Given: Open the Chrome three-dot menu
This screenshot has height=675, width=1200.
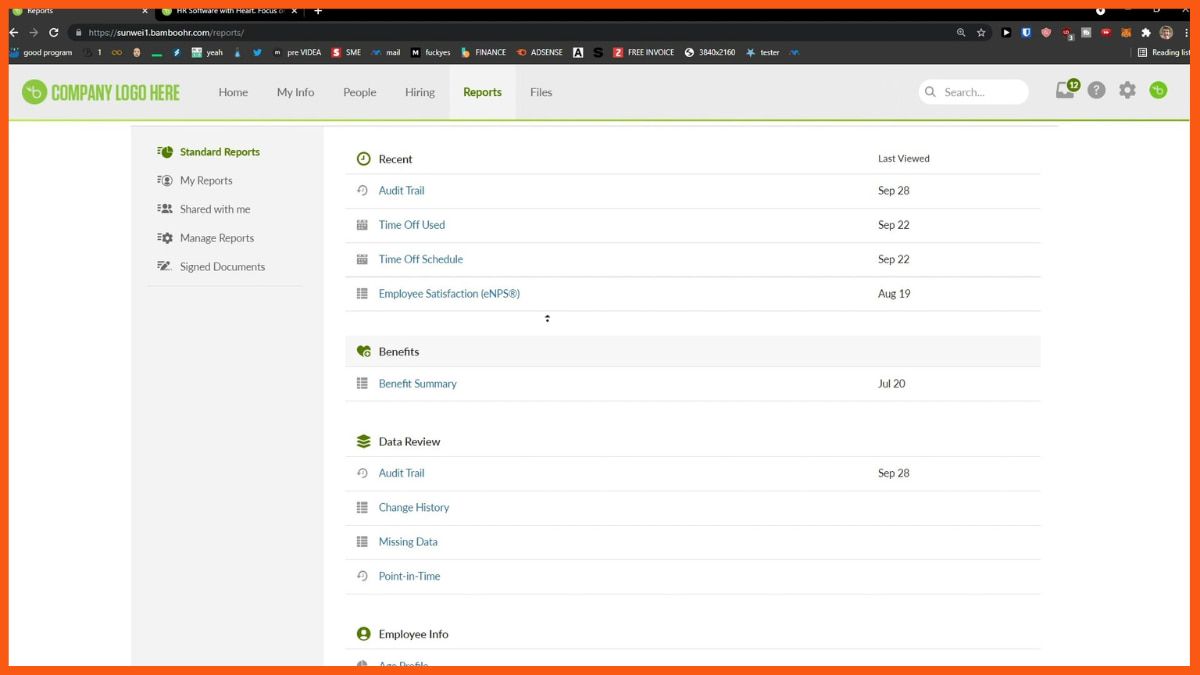Looking at the screenshot, I should [1186, 32].
